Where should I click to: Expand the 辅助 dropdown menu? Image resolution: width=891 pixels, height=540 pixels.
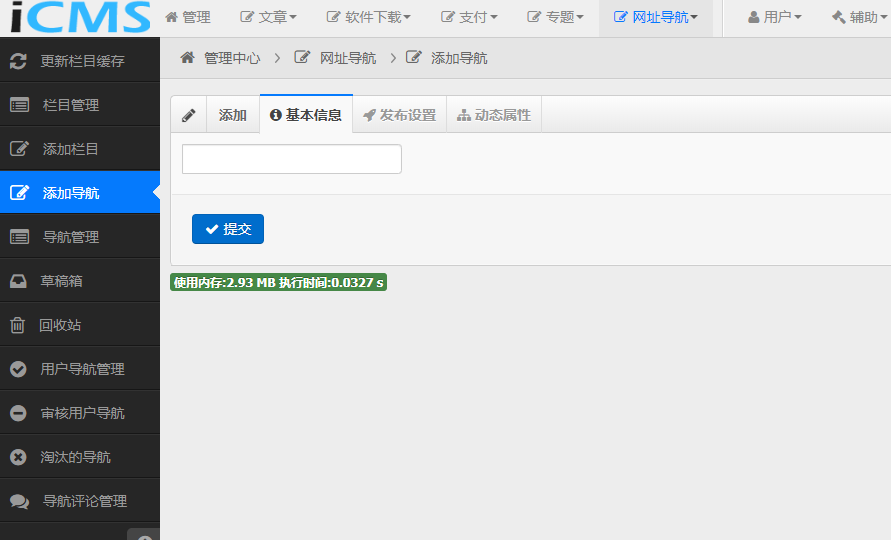point(859,18)
